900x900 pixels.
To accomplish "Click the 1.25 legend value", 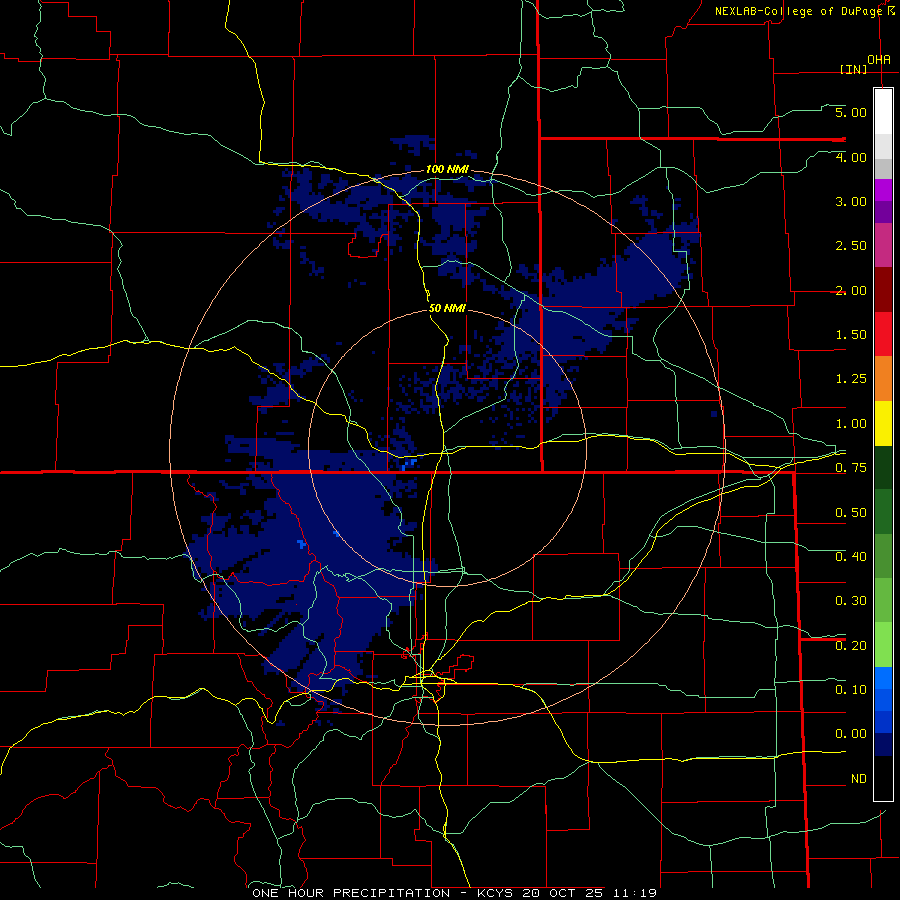I will point(851,379).
